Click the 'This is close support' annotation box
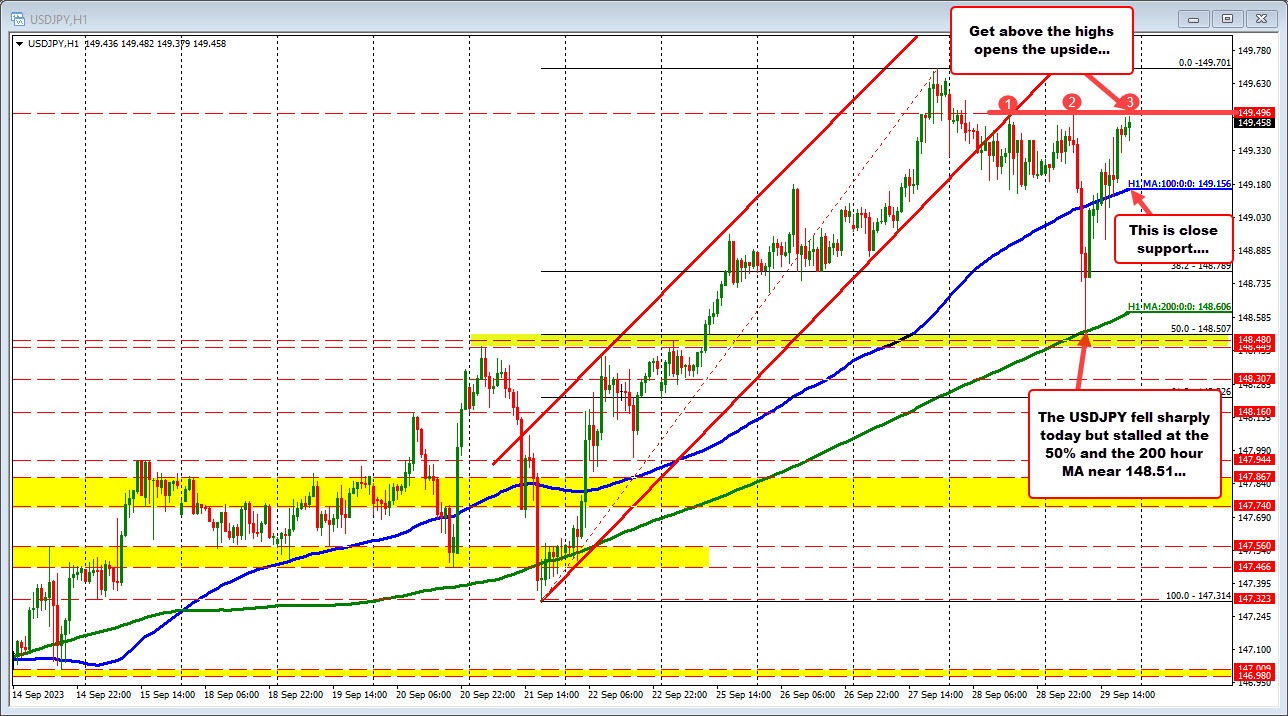This screenshot has height=716, width=1288. pos(1172,239)
